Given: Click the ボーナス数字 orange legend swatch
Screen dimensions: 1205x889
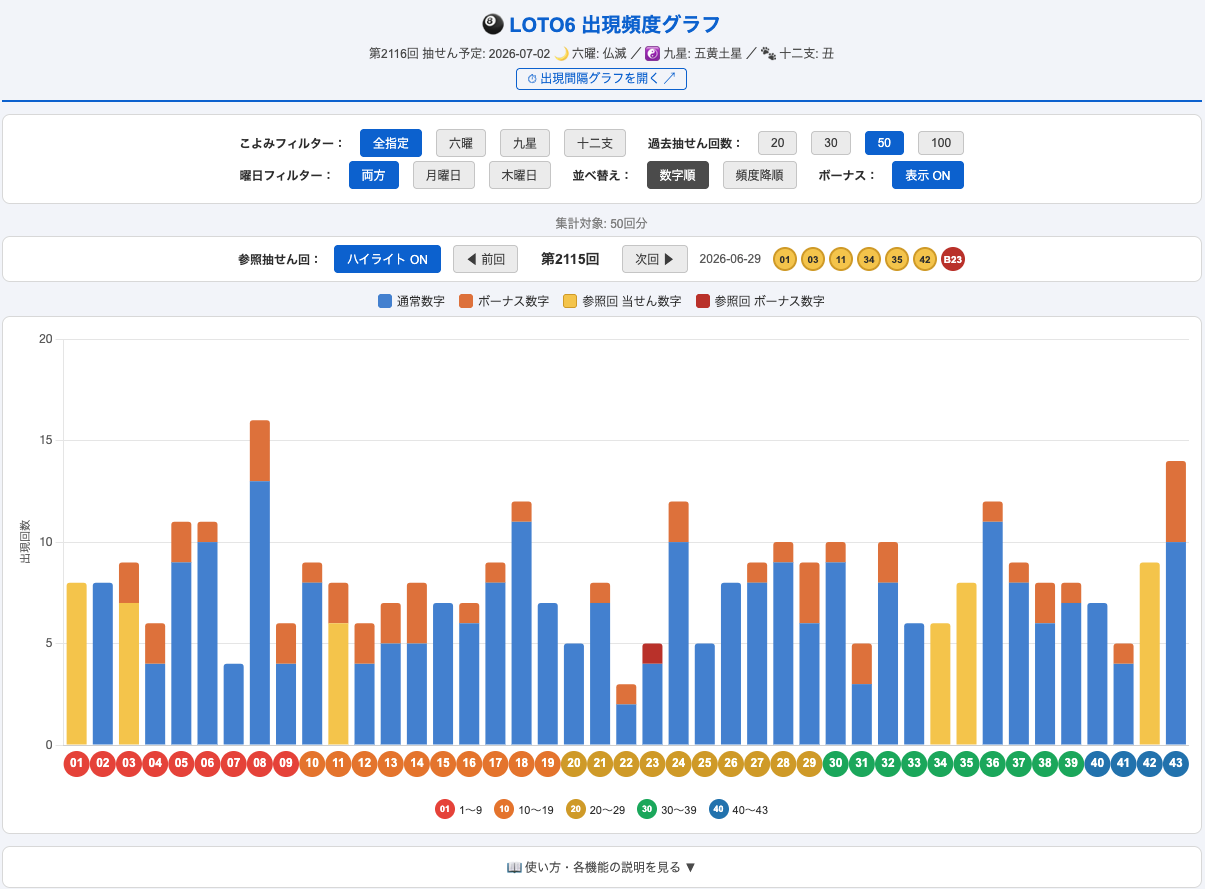Looking at the screenshot, I should point(466,301).
